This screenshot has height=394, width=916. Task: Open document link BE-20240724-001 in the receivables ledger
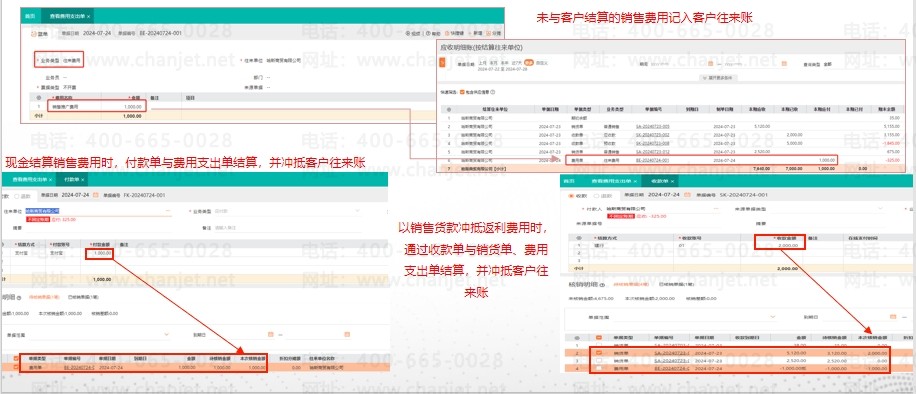pyautogui.click(x=652, y=160)
